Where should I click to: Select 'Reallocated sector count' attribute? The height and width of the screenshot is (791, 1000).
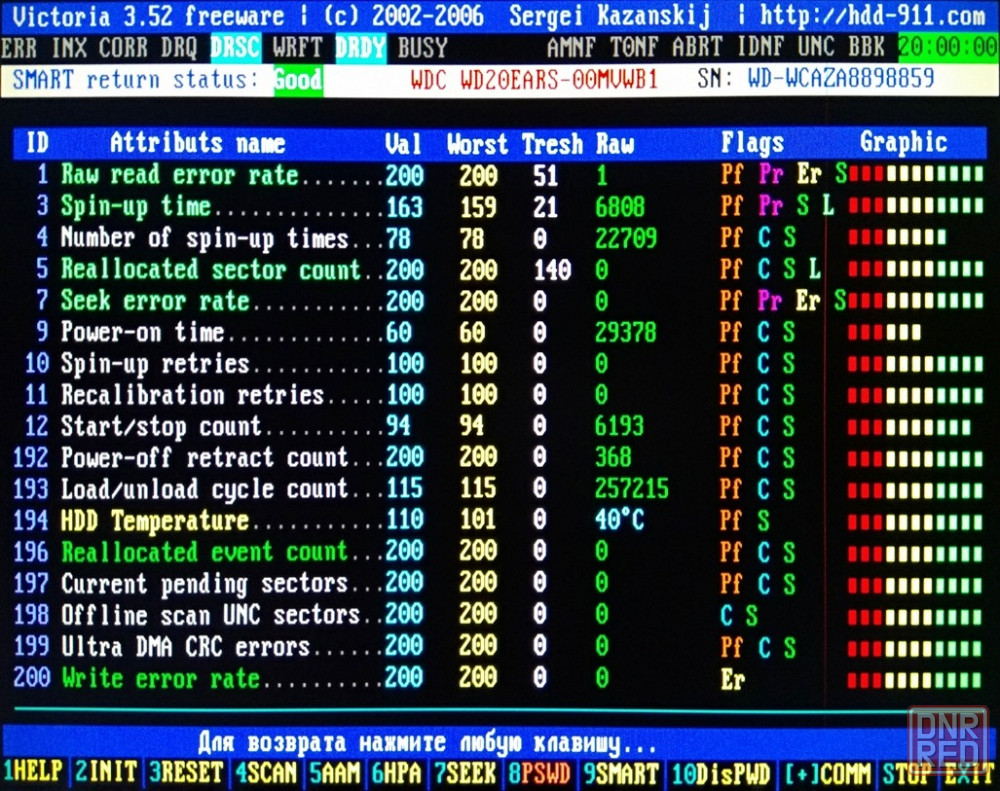[x=499, y=269]
